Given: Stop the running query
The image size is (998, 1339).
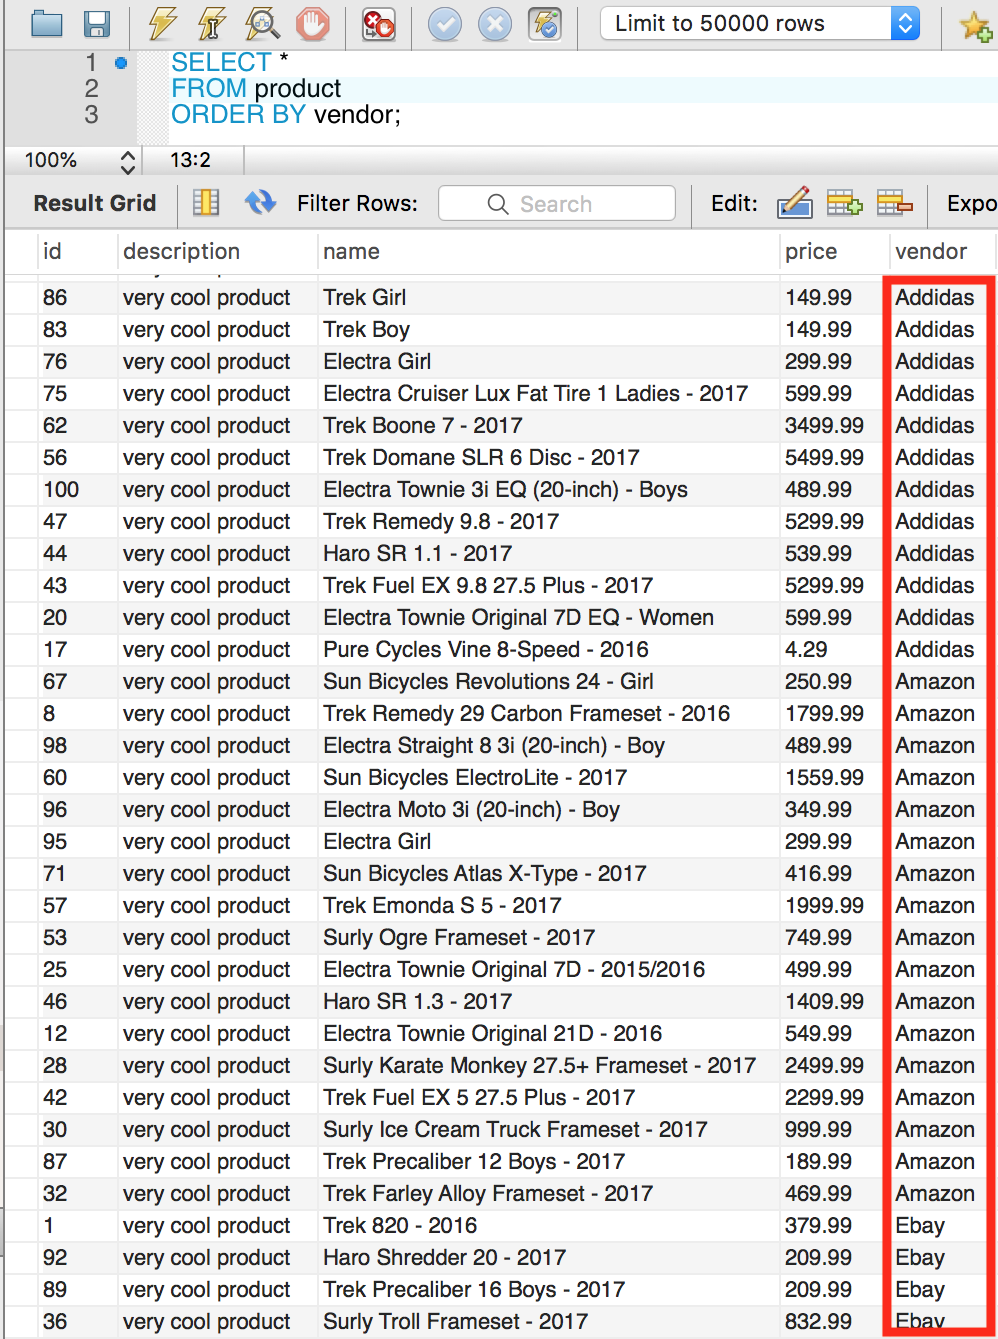Looking at the screenshot, I should click(312, 23).
